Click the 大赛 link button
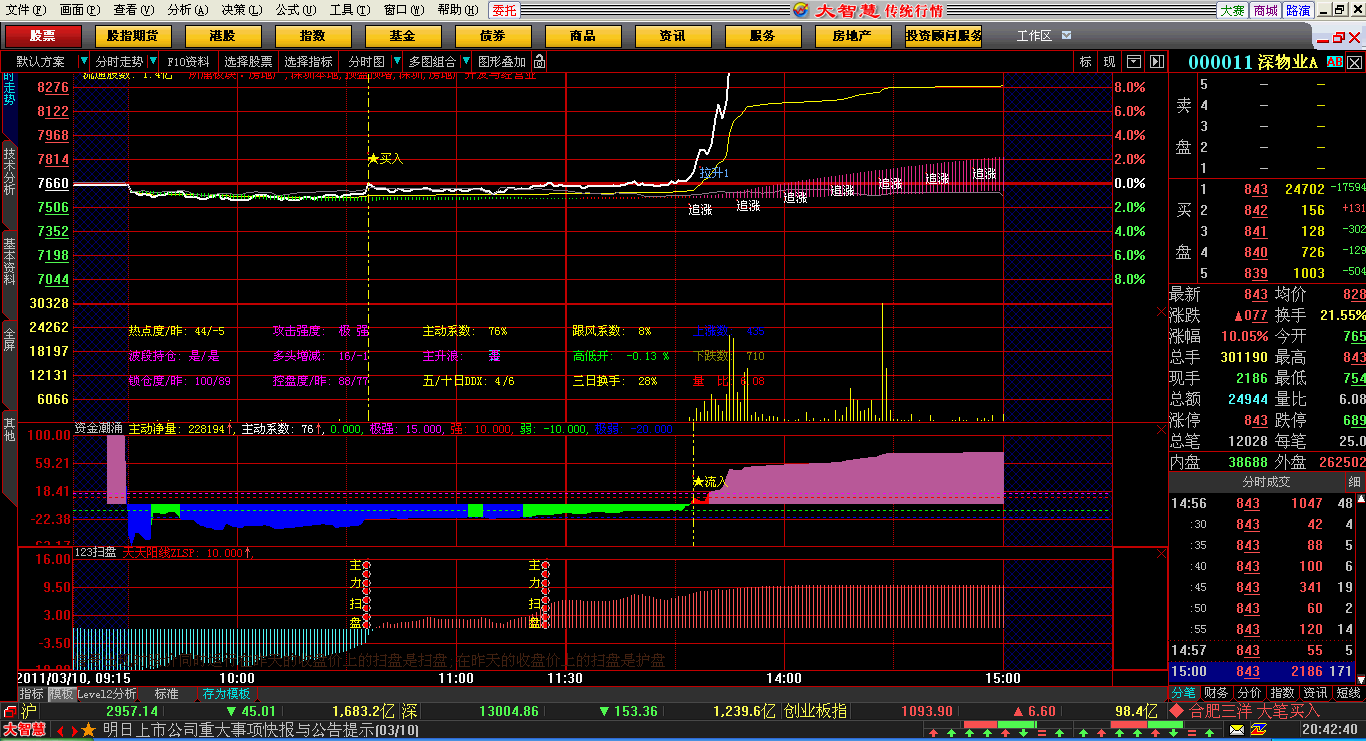Image resolution: width=1366 pixels, height=741 pixels. click(1233, 10)
